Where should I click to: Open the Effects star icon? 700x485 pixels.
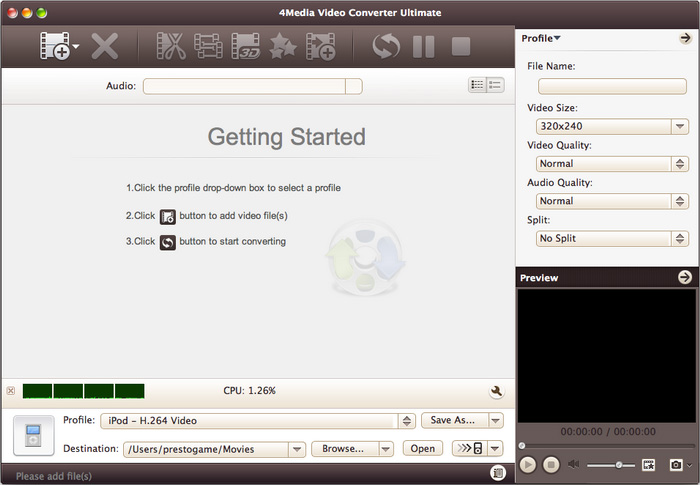283,46
